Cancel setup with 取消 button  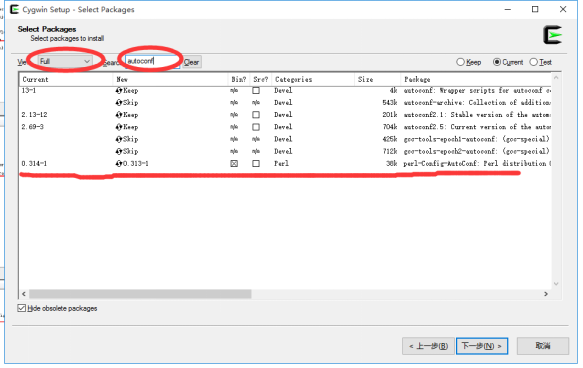click(x=543, y=346)
